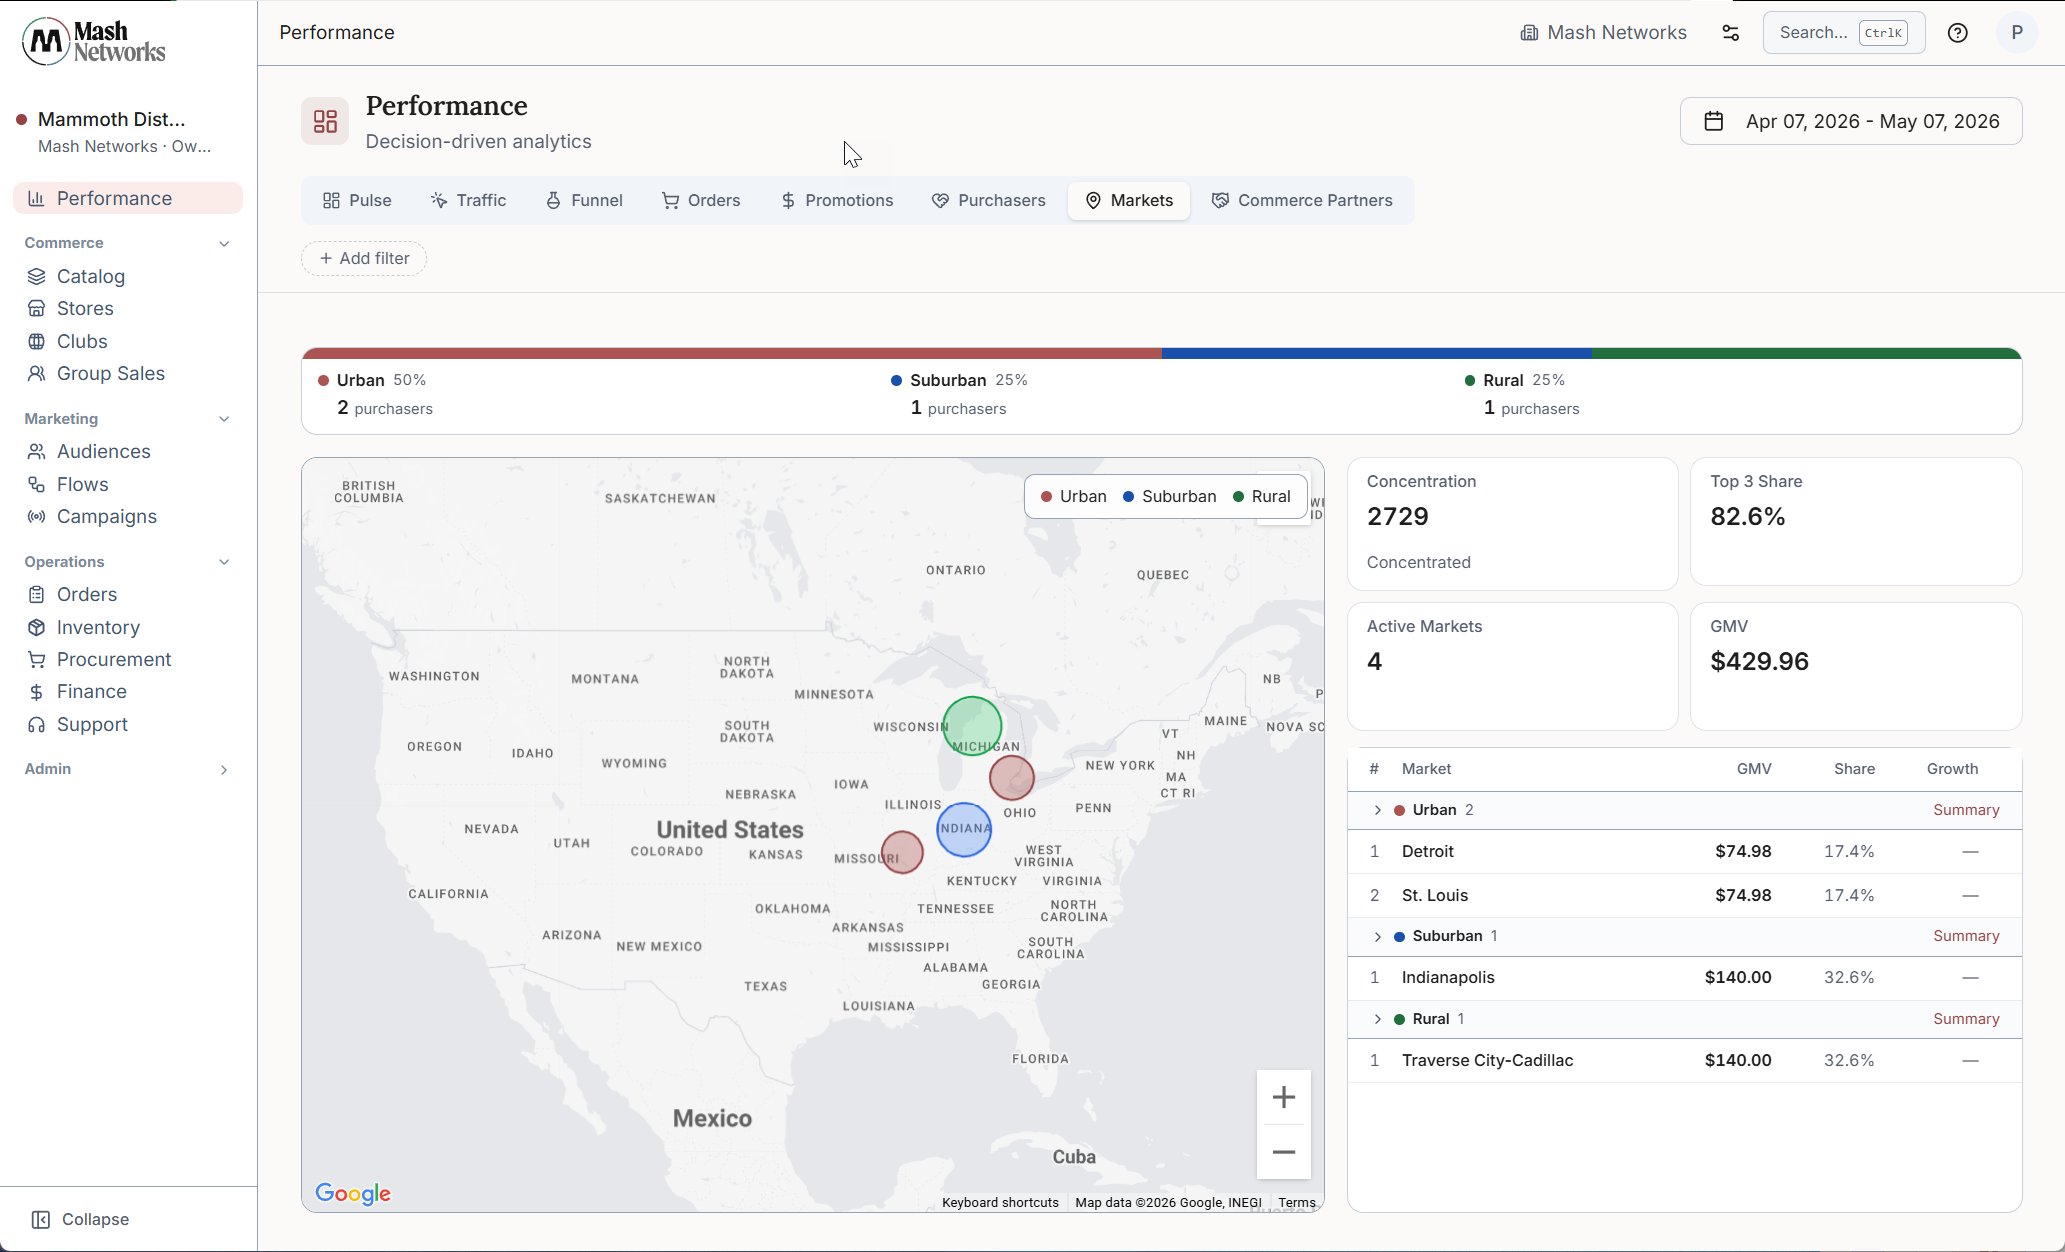The width and height of the screenshot is (2065, 1252).
Task: Open the user avatar P menu
Action: coord(2017,33)
